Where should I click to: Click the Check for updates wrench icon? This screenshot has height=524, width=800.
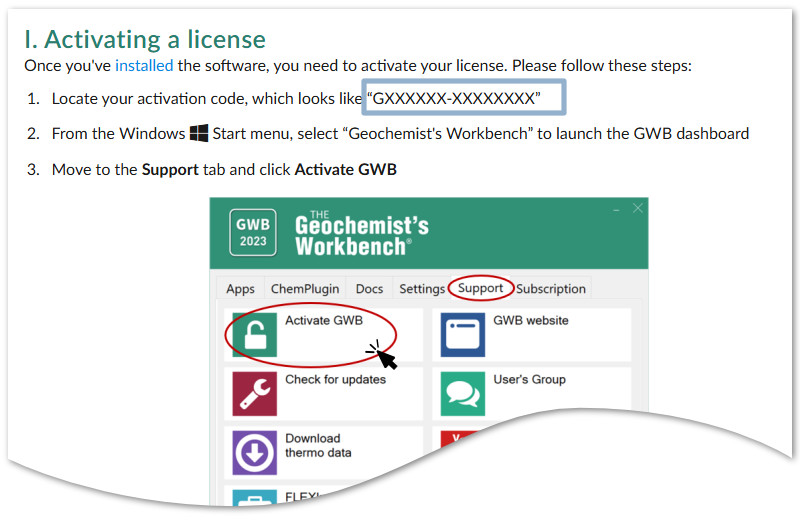pyautogui.click(x=255, y=394)
